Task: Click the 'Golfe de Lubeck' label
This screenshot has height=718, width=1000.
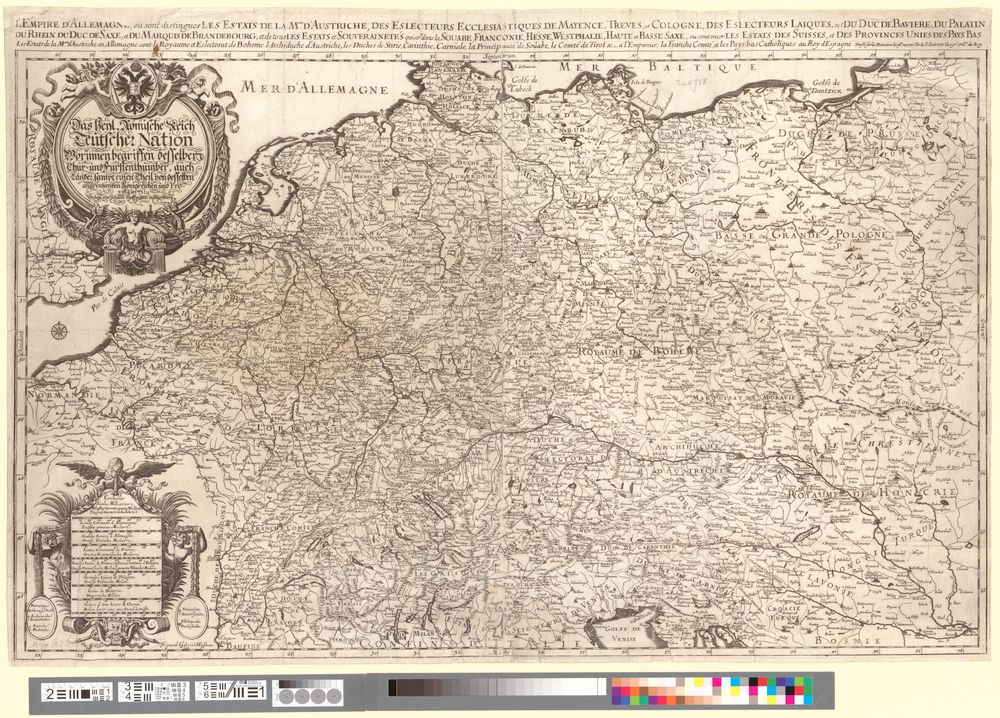Action: pos(526,84)
